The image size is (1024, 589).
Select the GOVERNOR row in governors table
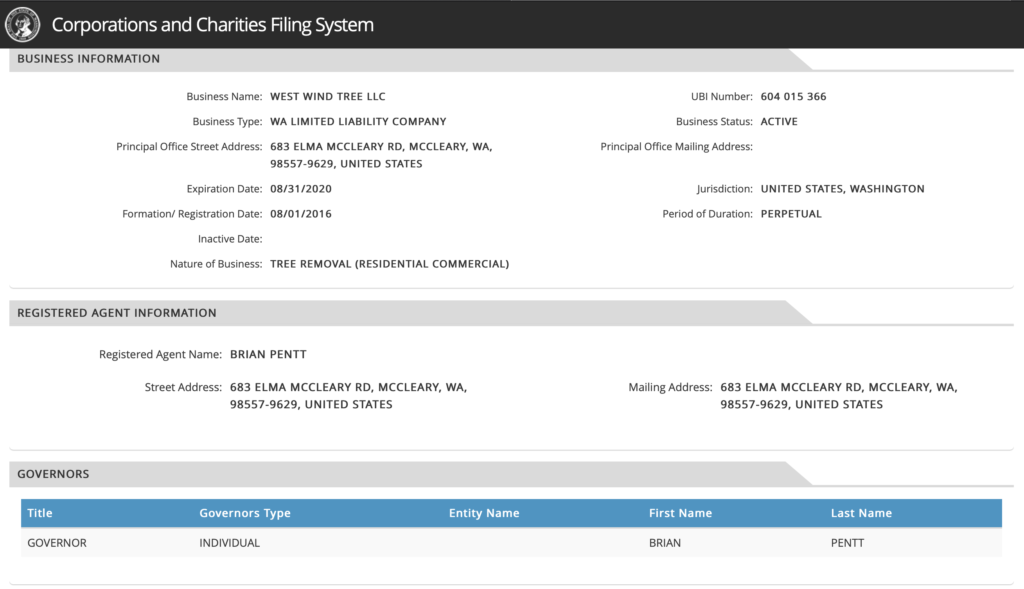click(511, 543)
